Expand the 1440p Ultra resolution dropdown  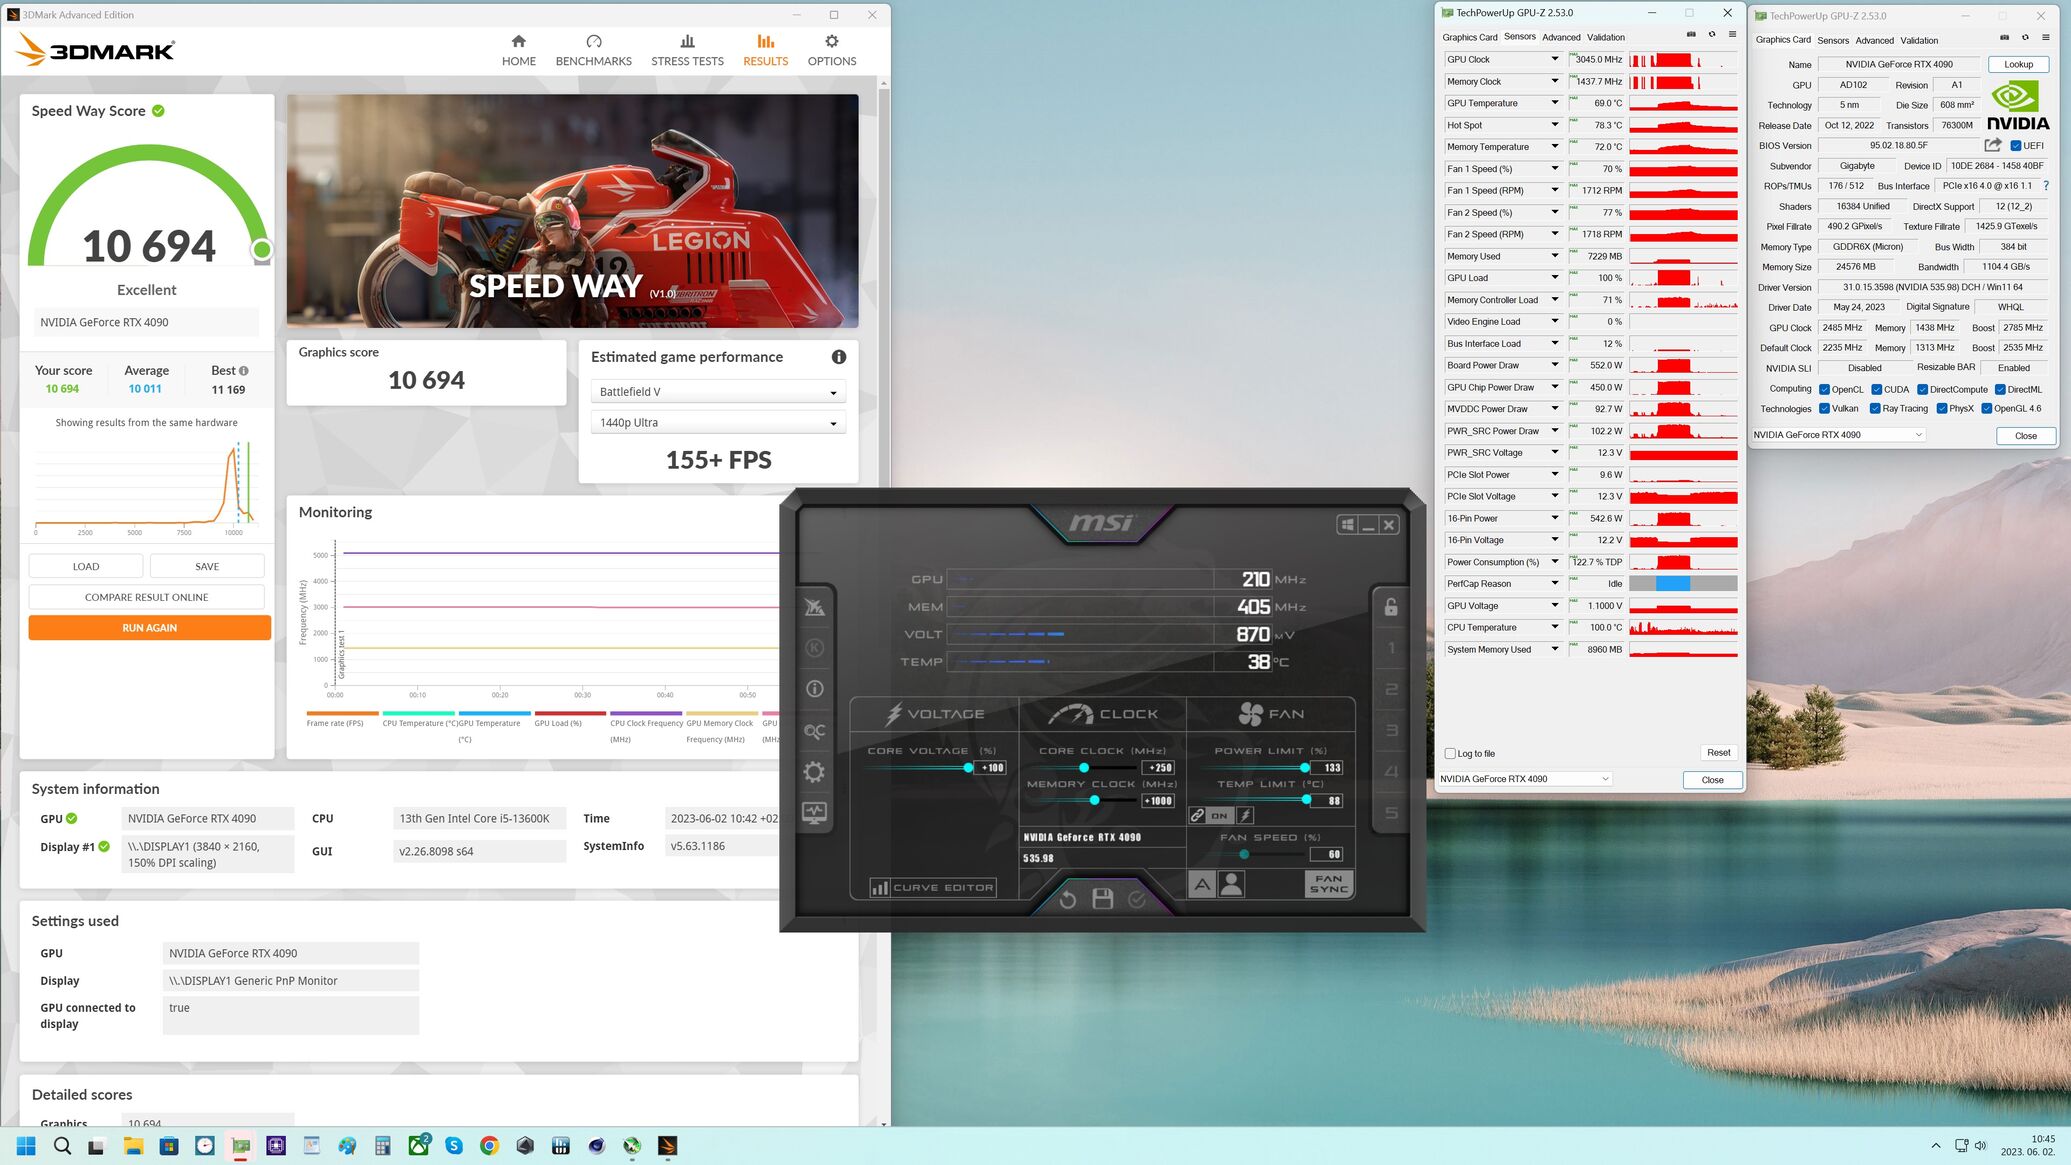pyautogui.click(x=718, y=423)
